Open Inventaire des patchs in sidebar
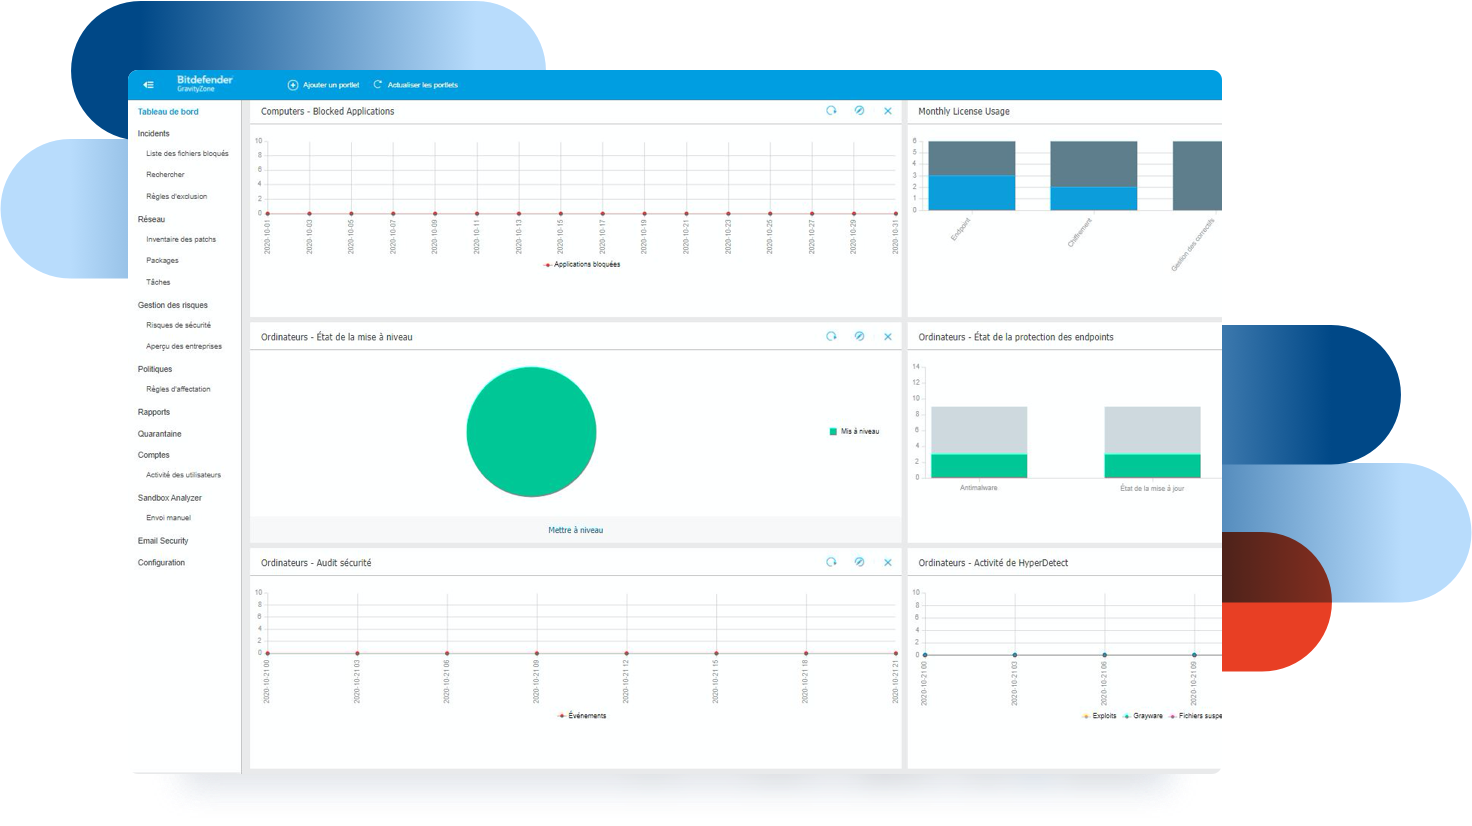 click(x=181, y=240)
